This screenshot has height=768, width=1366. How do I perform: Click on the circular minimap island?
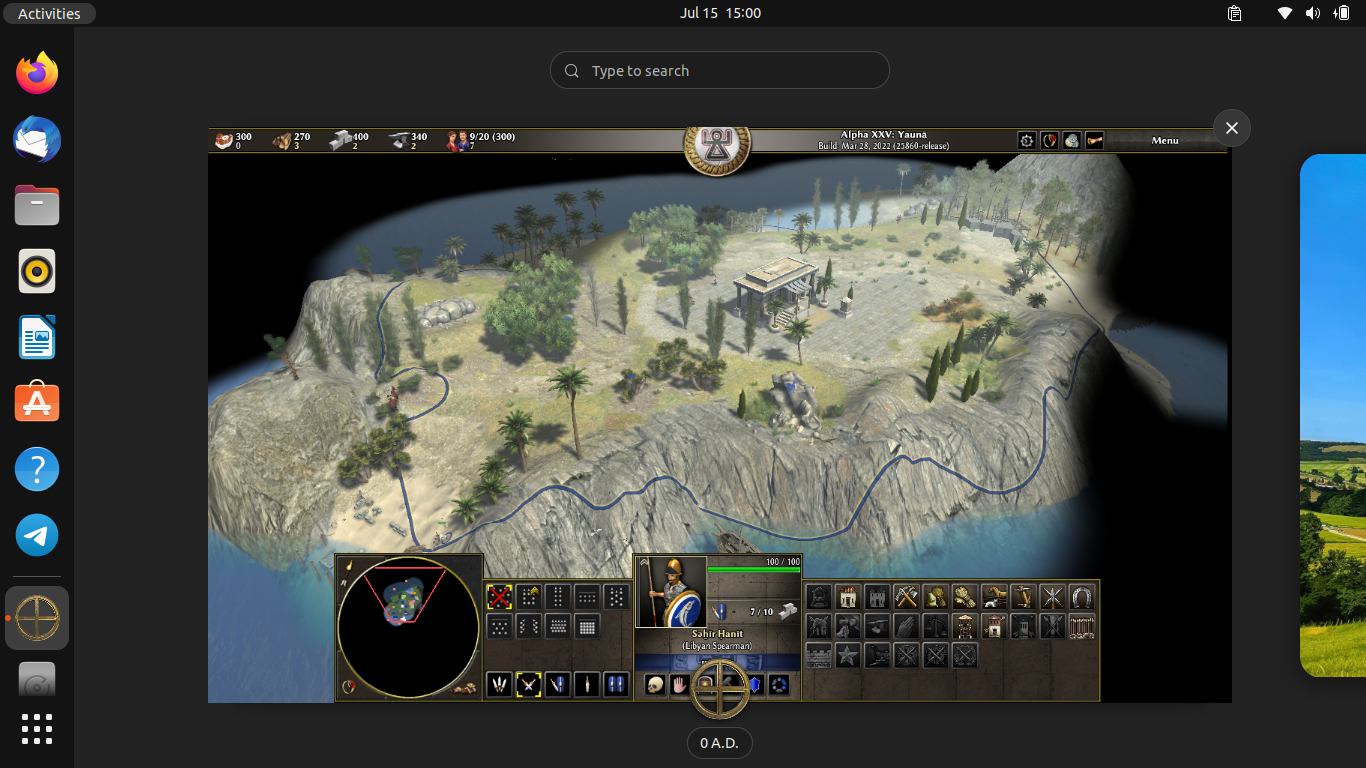(x=405, y=600)
